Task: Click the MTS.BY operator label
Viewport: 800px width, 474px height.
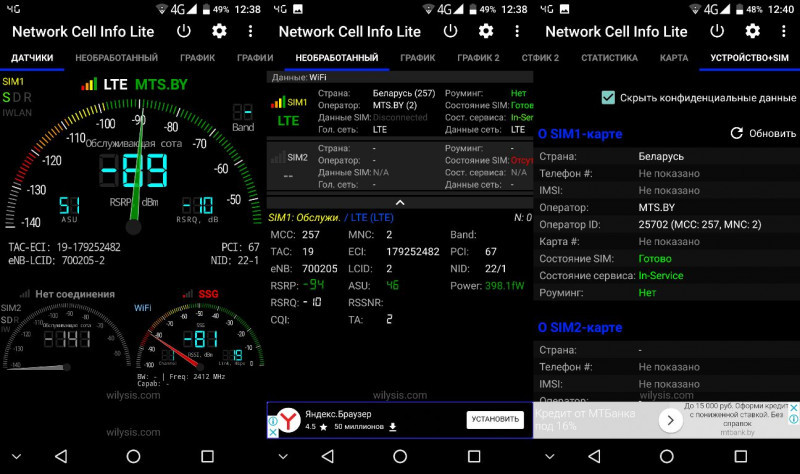Action: (x=161, y=84)
